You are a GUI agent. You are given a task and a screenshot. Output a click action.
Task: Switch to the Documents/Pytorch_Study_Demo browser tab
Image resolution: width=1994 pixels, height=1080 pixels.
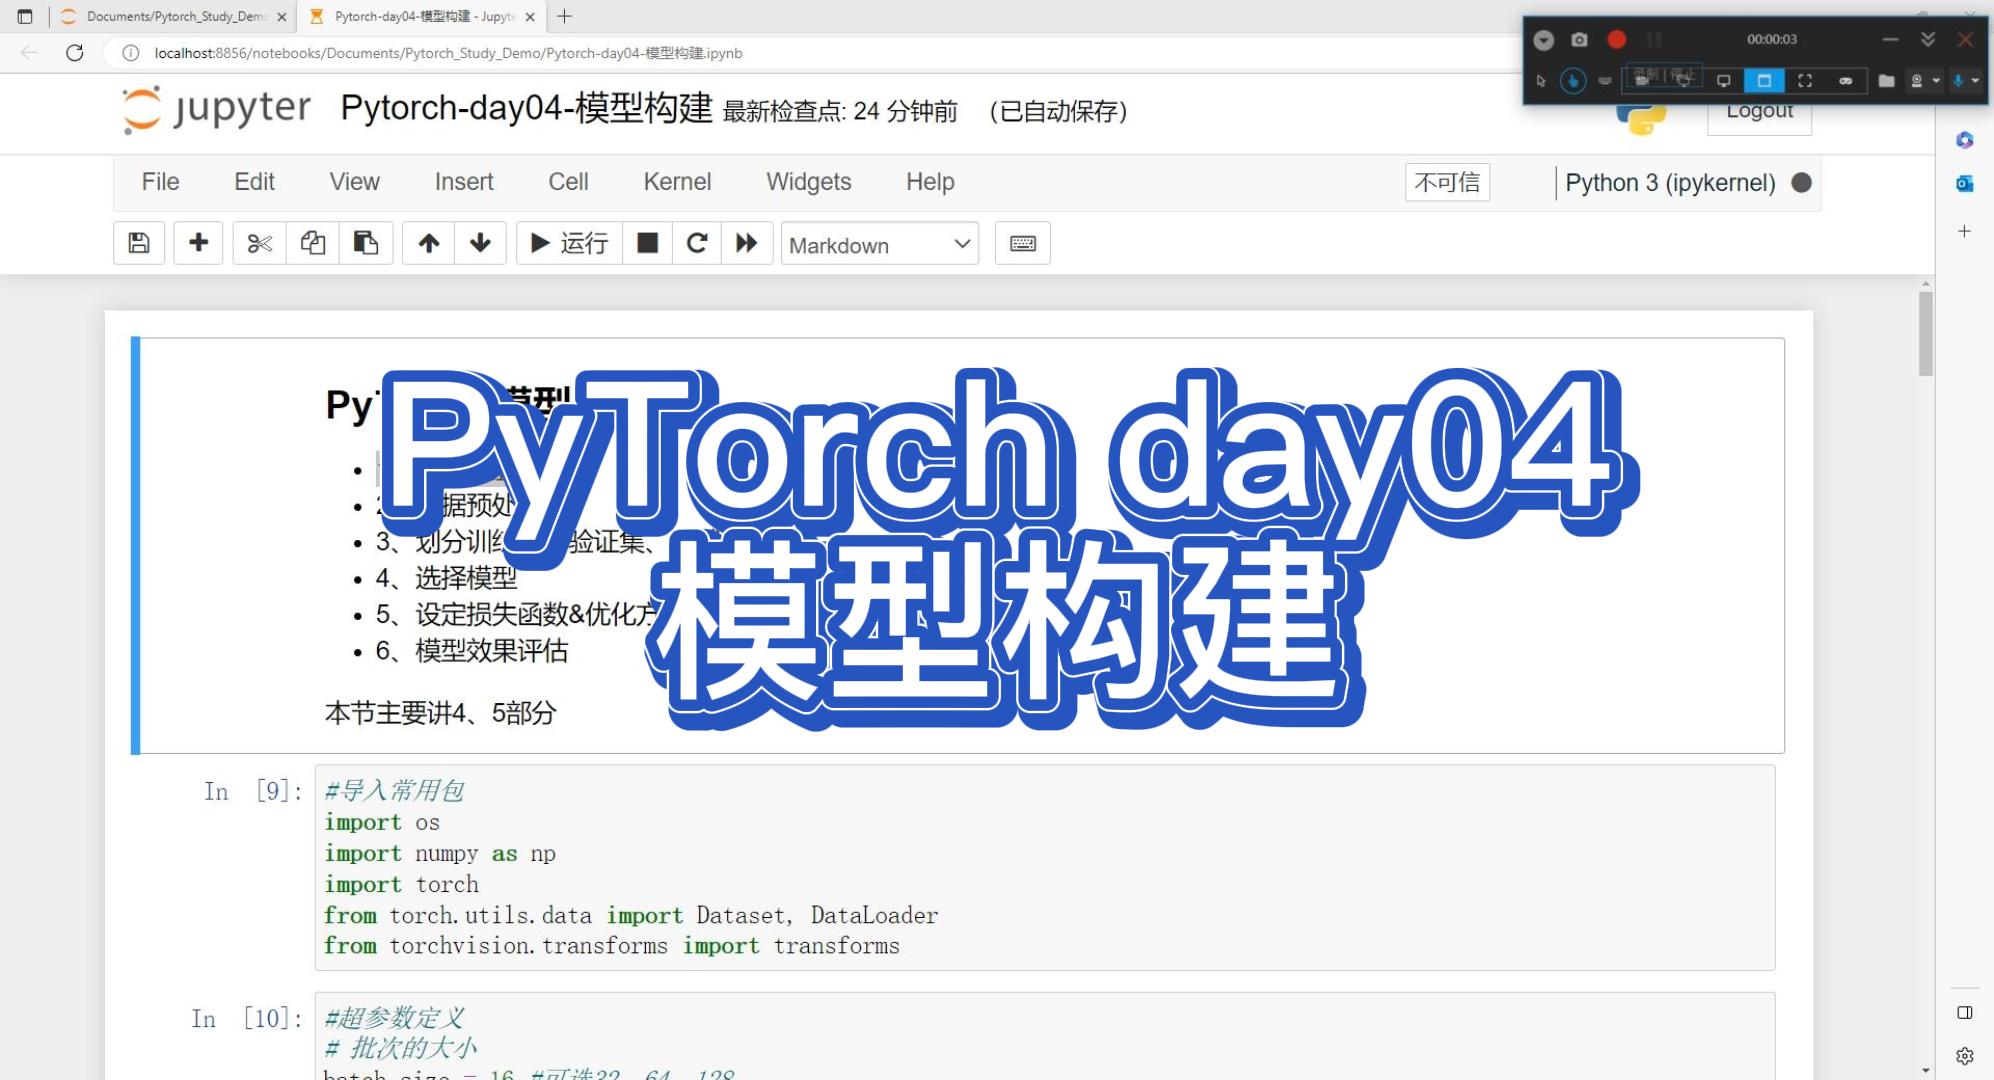pos(175,16)
